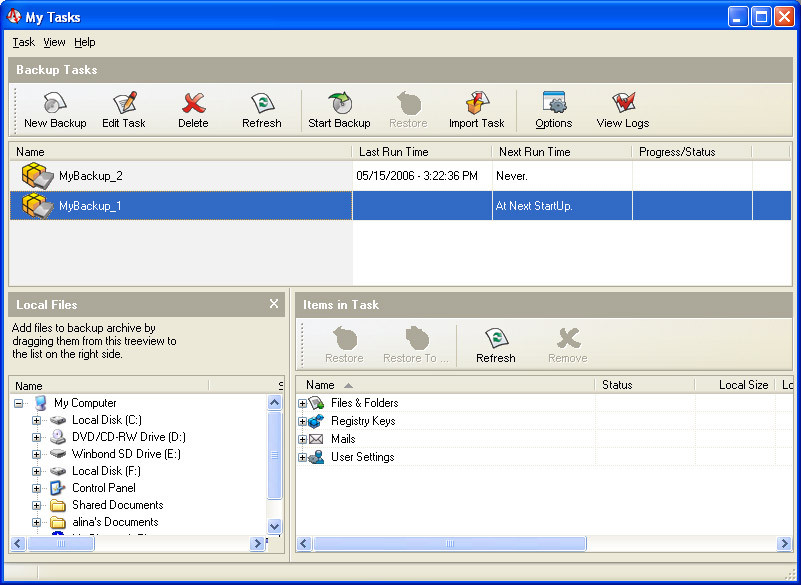Expand DVD/CD-RW Drive (D:) node

coord(36,437)
